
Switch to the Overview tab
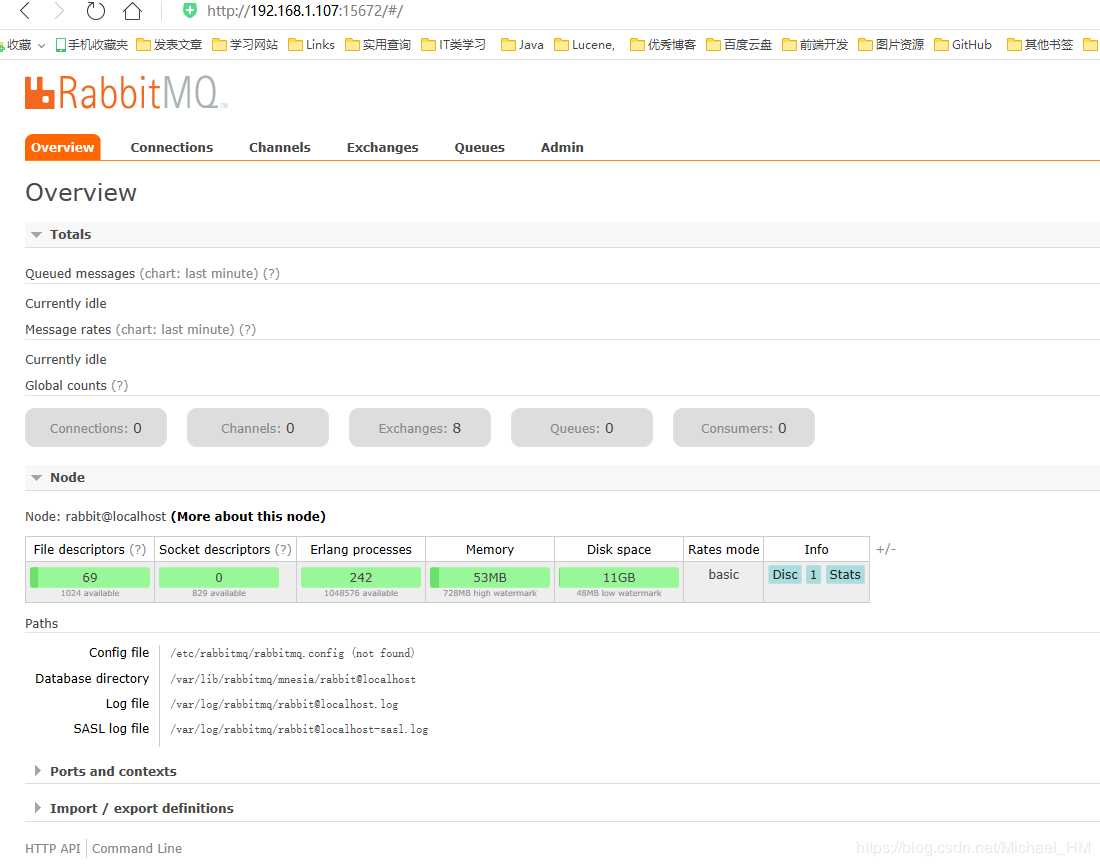[x=62, y=147]
